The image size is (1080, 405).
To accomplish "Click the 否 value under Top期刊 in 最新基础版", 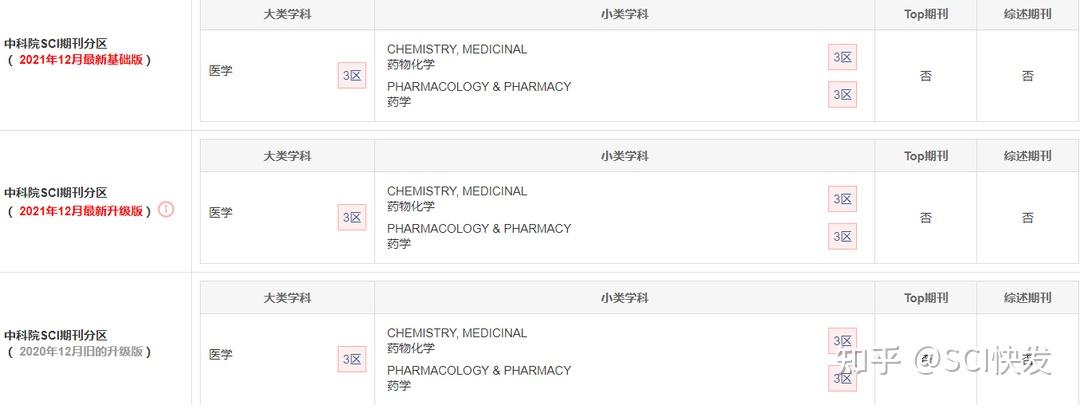I will click(925, 76).
